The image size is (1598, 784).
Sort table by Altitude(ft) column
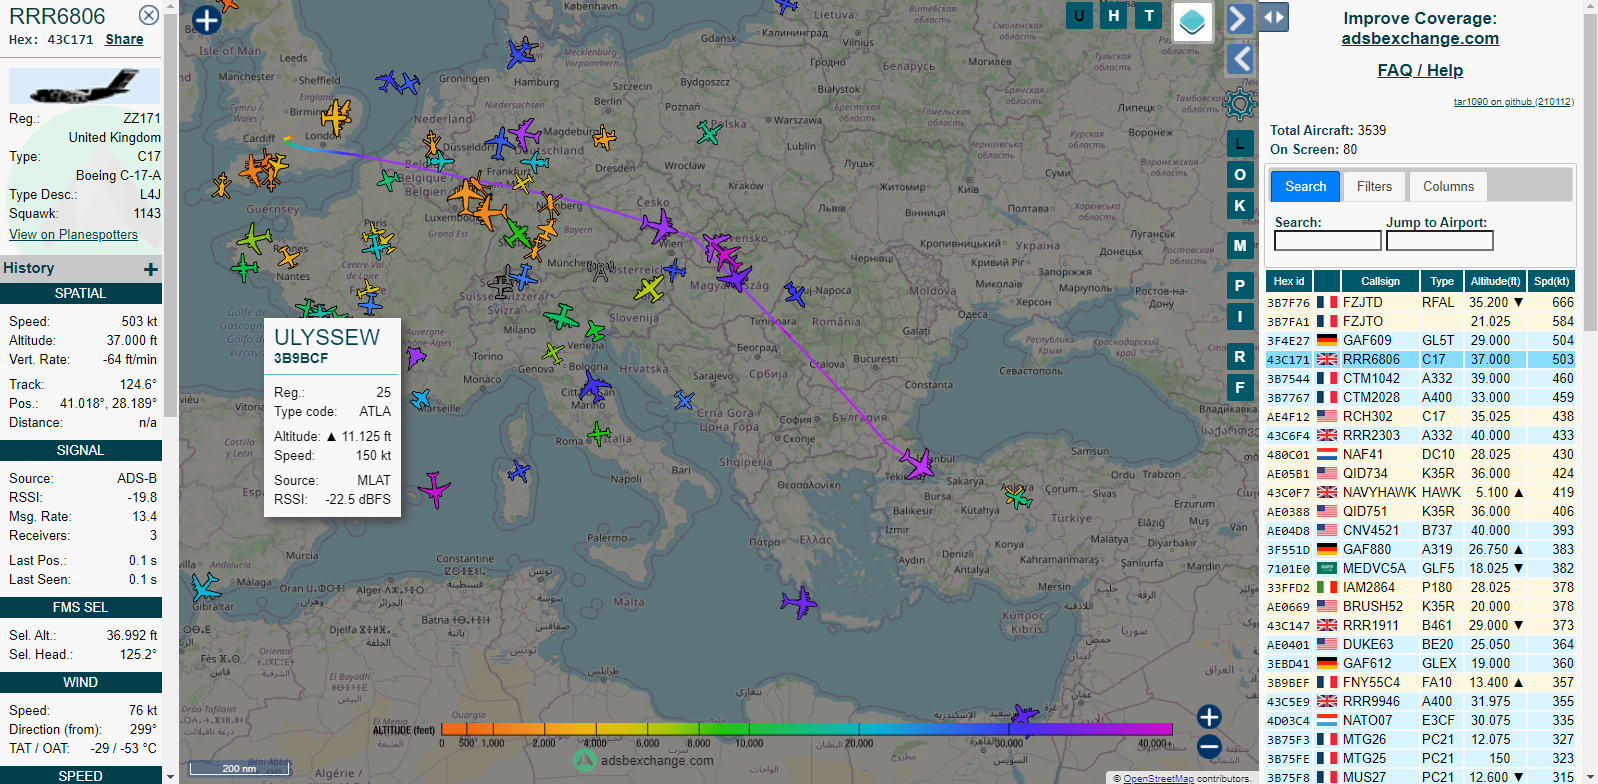[x=1495, y=281]
